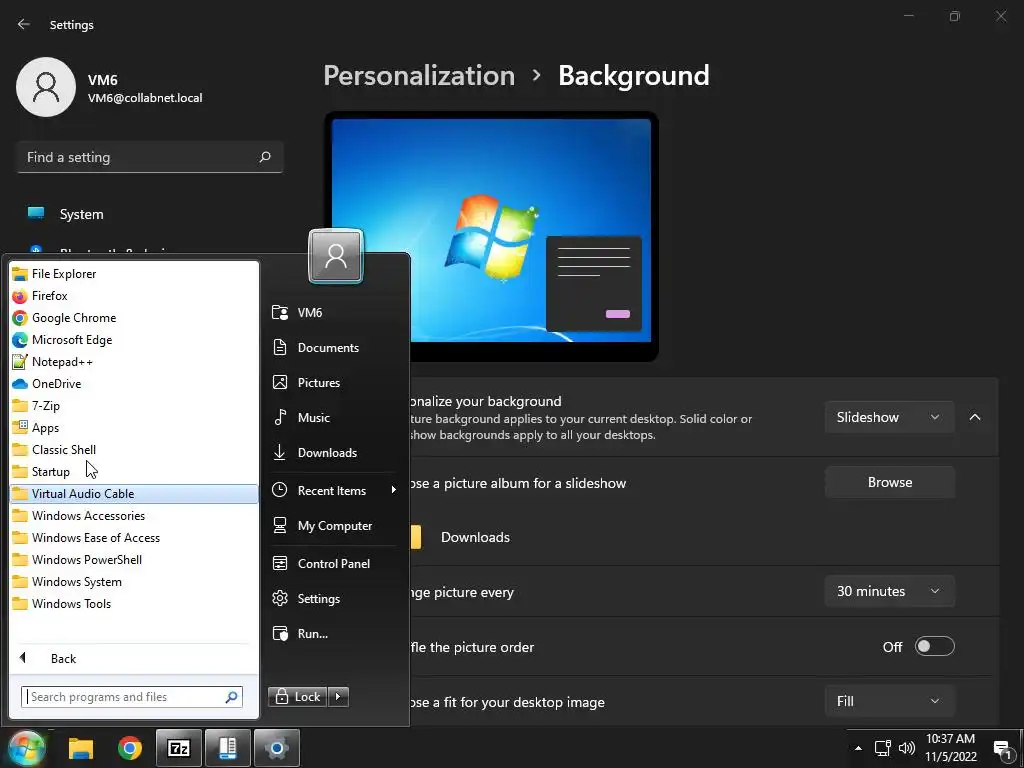This screenshot has width=1024, height=768.
Task: Open the book-like app on taskbar
Action: [227, 748]
